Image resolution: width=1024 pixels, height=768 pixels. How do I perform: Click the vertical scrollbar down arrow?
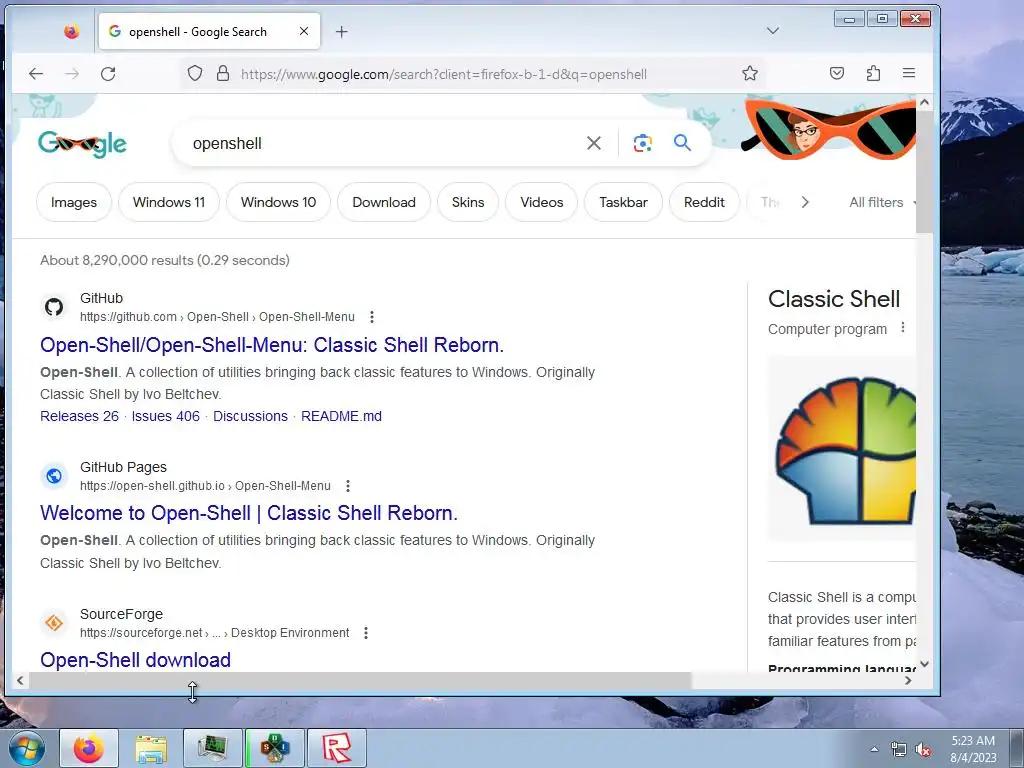(924, 664)
